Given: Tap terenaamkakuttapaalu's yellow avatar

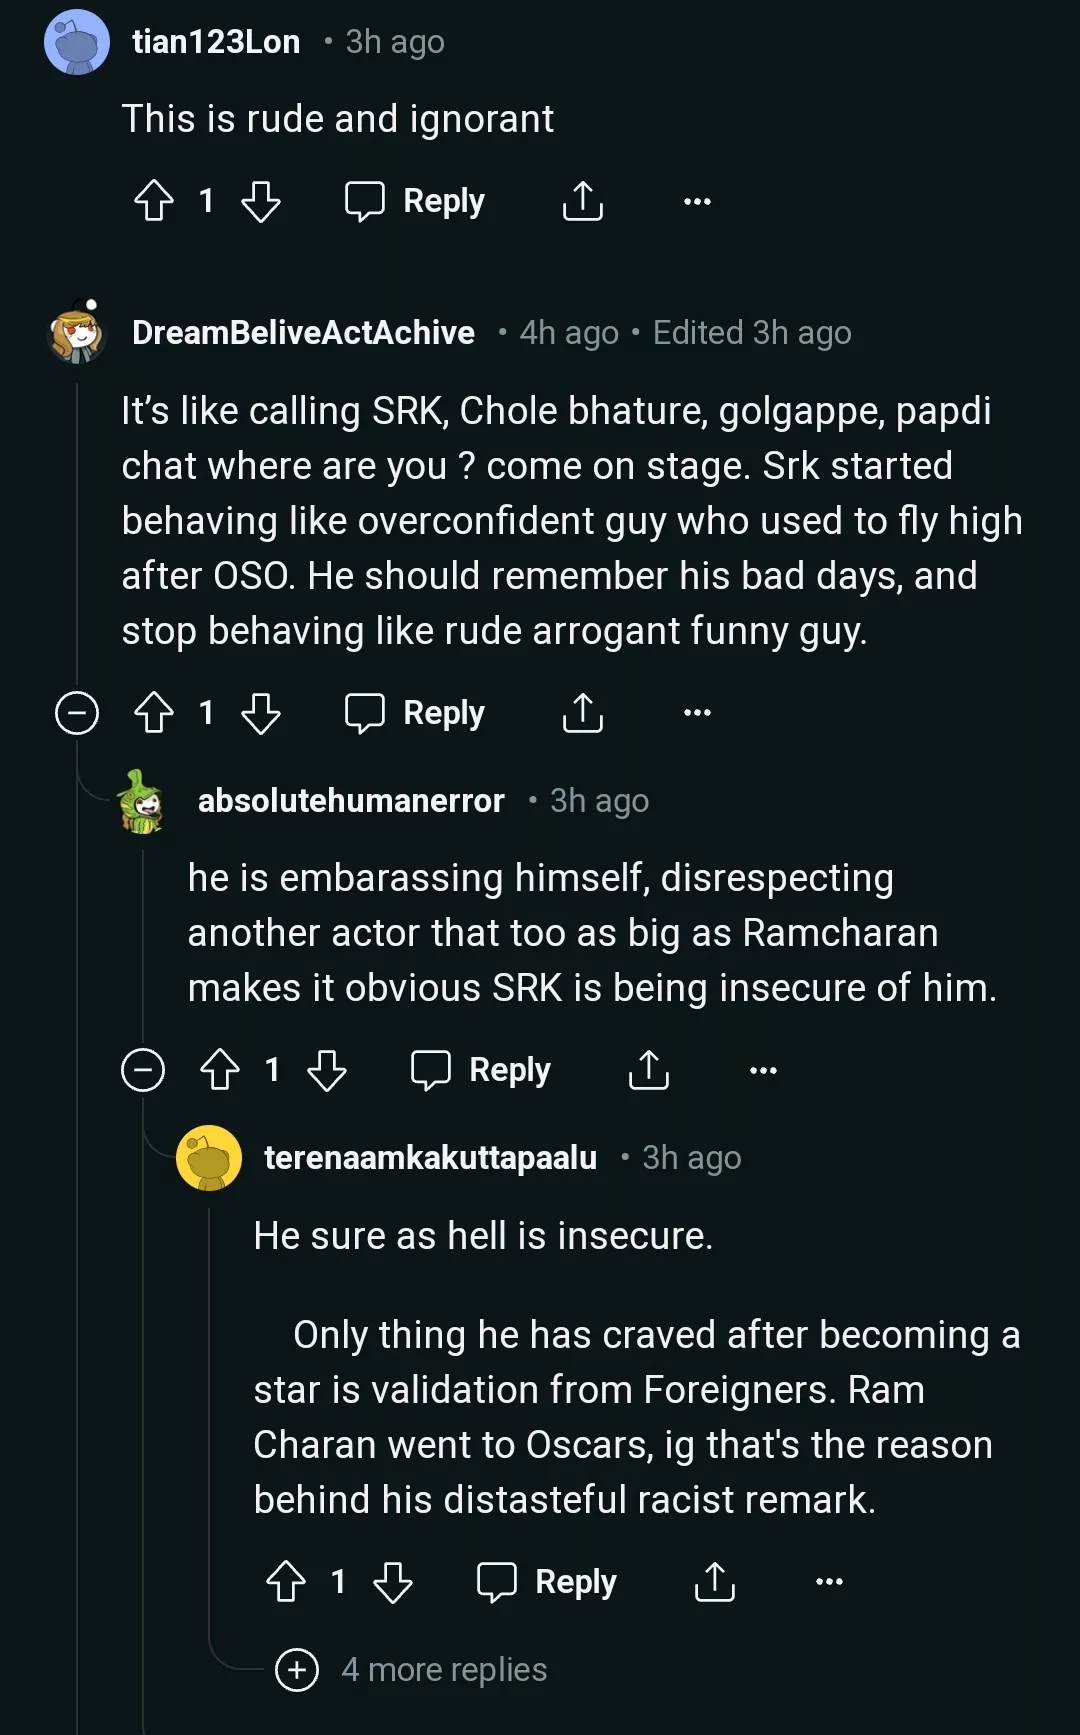Looking at the screenshot, I should click(x=209, y=1158).
